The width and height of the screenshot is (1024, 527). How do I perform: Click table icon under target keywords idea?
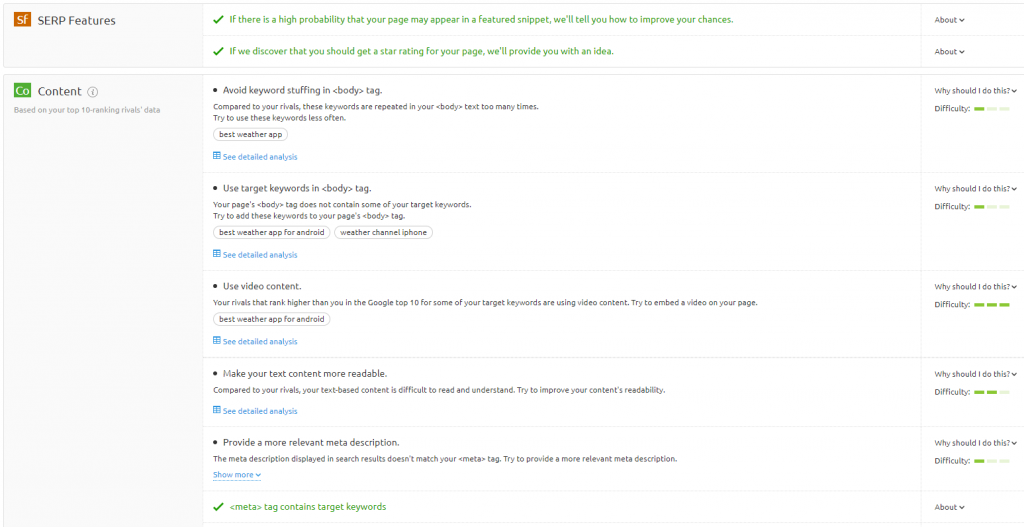pyautogui.click(x=217, y=255)
